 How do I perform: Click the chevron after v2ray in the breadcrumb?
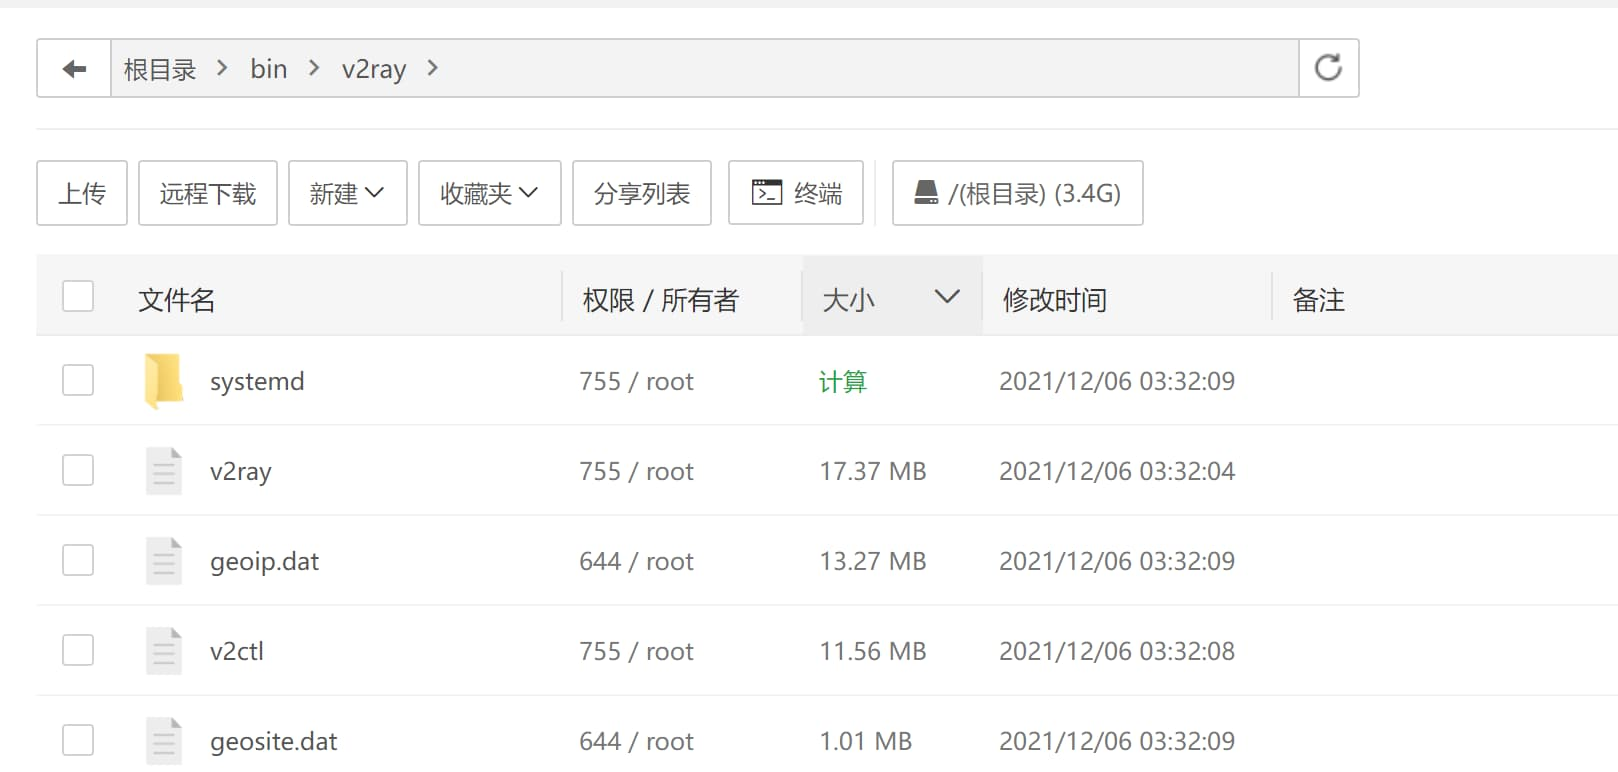pos(432,68)
